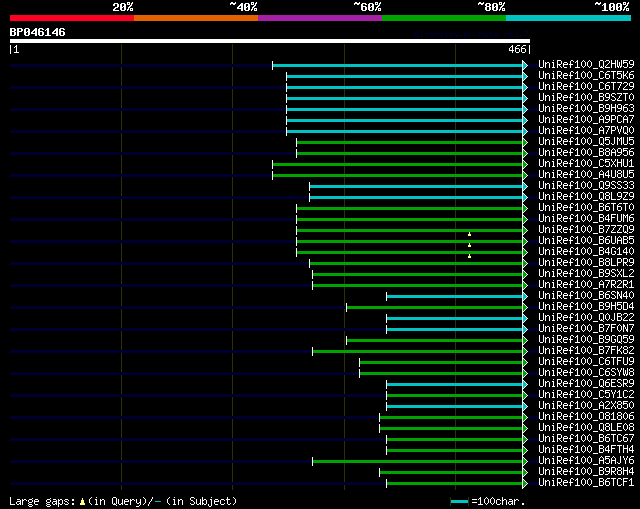Click the cyan alignment bar for Q2HW59
The image size is (640, 509).
(x=398, y=65)
